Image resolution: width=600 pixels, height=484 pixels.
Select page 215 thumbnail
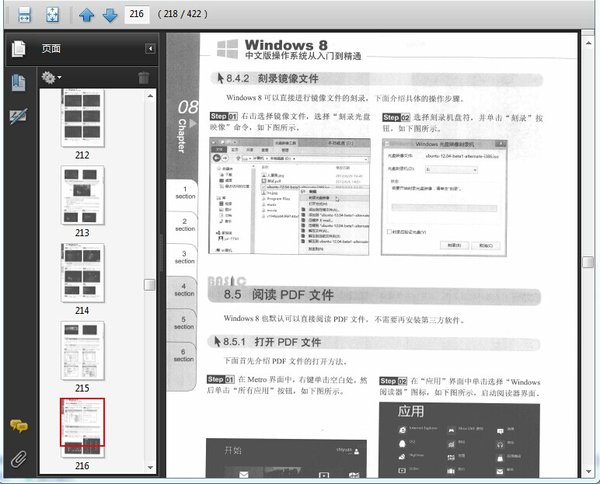coord(82,350)
